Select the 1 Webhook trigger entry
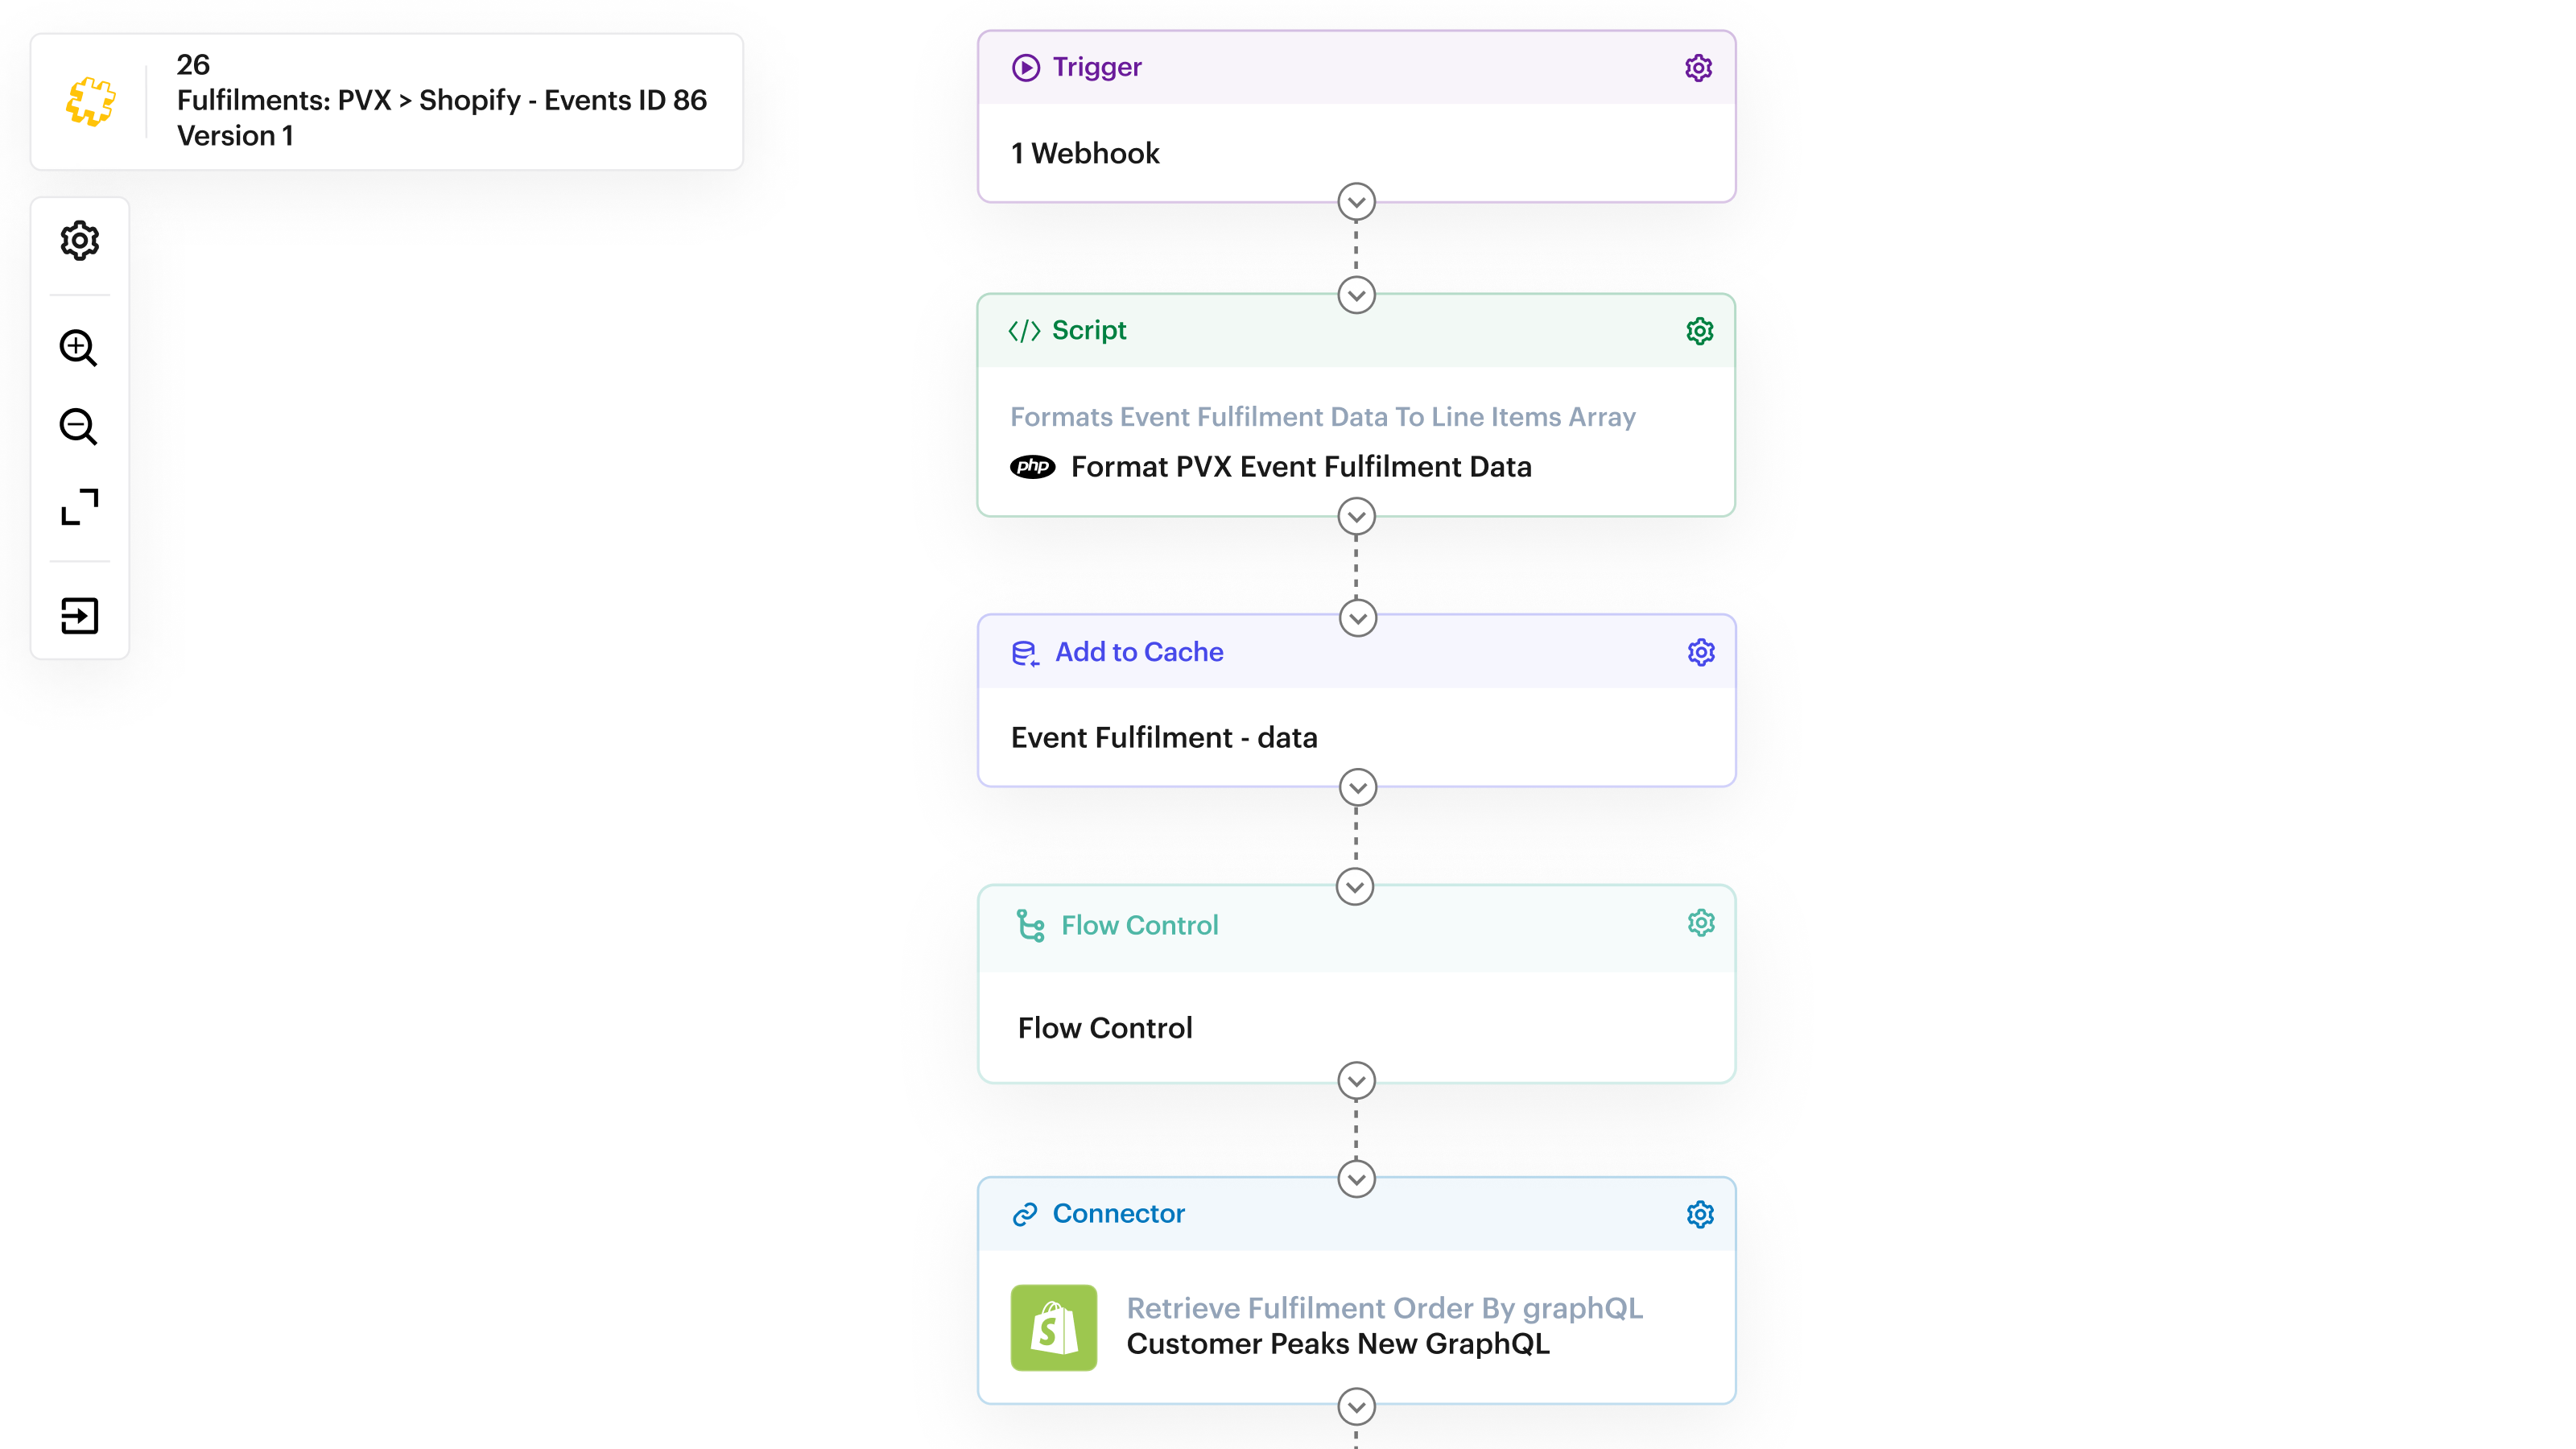Image resolution: width=2576 pixels, height=1449 pixels. click(x=1085, y=154)
